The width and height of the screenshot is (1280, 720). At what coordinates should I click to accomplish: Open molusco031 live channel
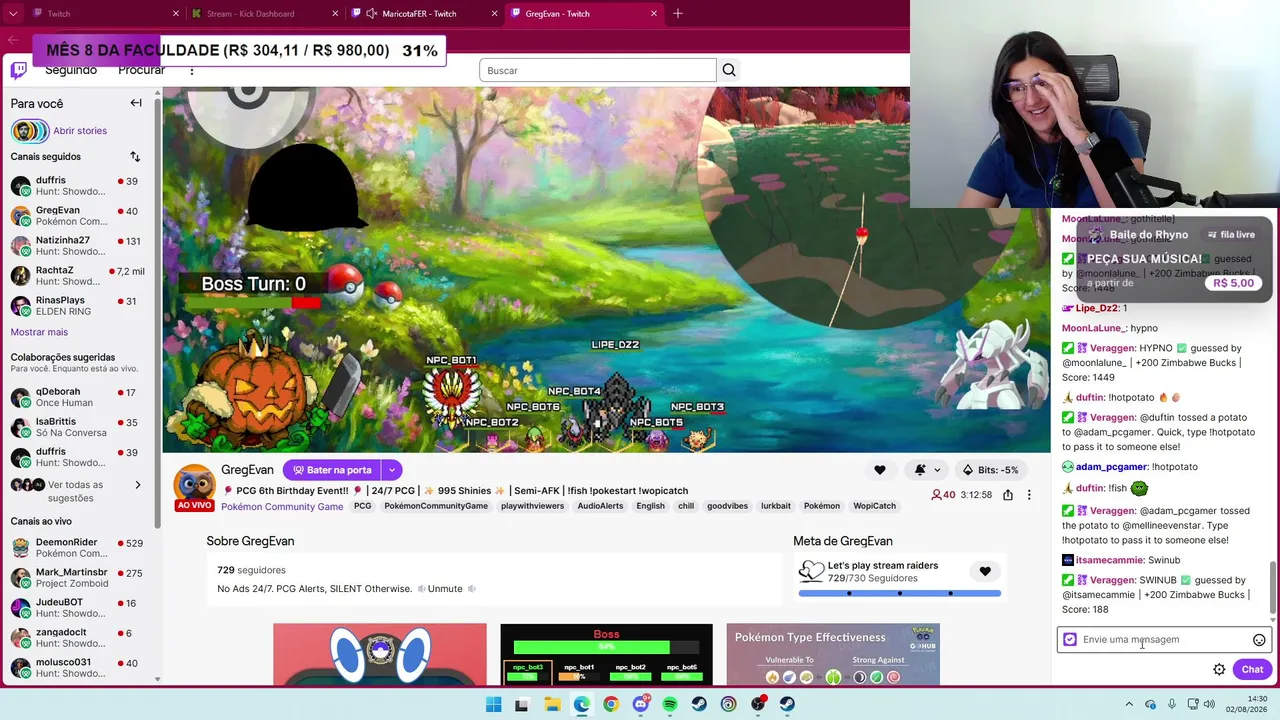click(x=78, y=667)
